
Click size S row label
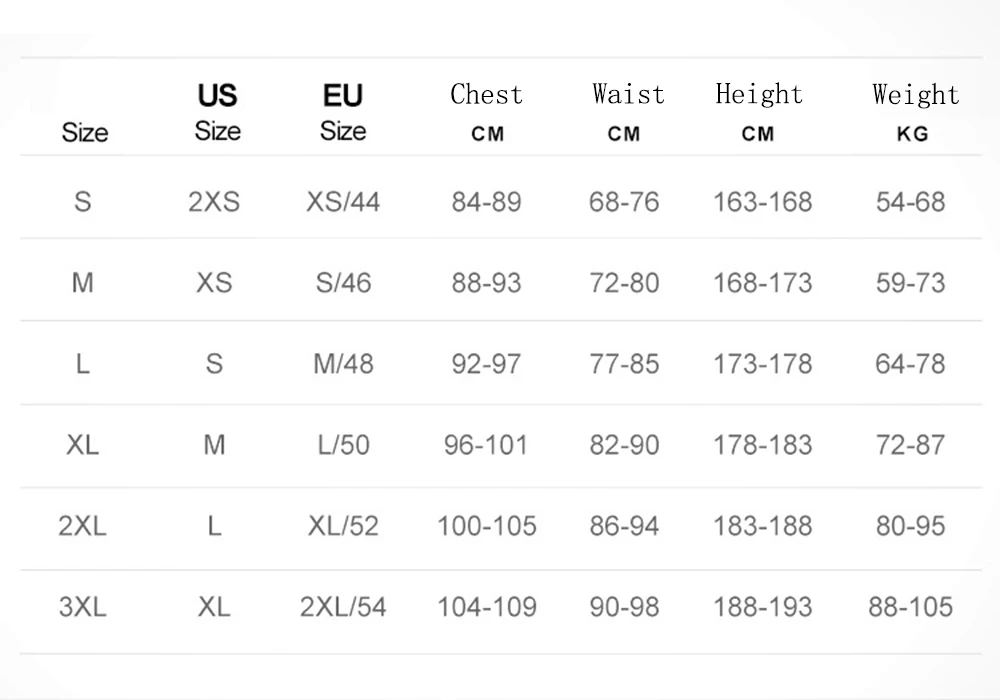83,202
